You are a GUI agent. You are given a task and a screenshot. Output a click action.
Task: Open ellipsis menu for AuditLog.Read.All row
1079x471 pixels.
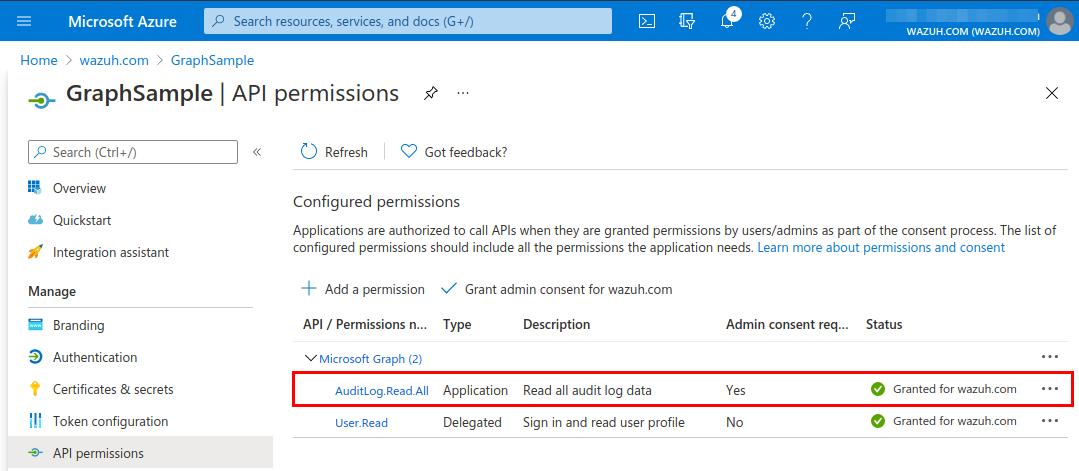(x=1049, y=389)
